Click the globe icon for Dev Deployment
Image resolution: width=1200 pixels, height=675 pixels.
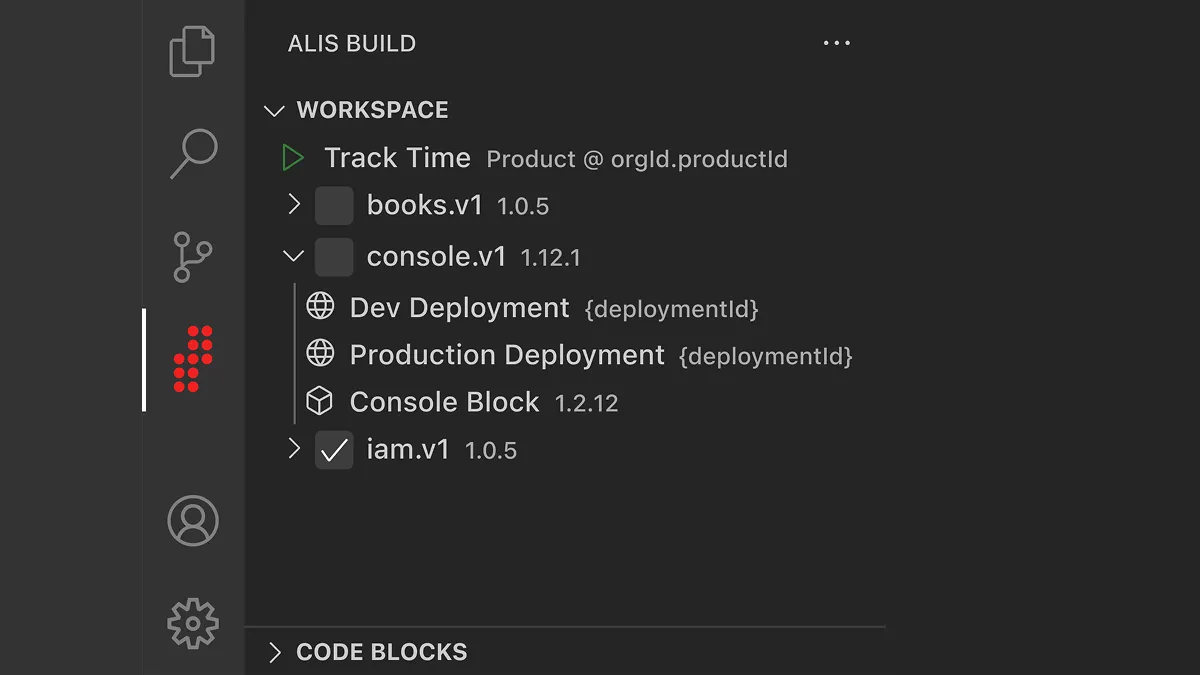tap(320, 306)
